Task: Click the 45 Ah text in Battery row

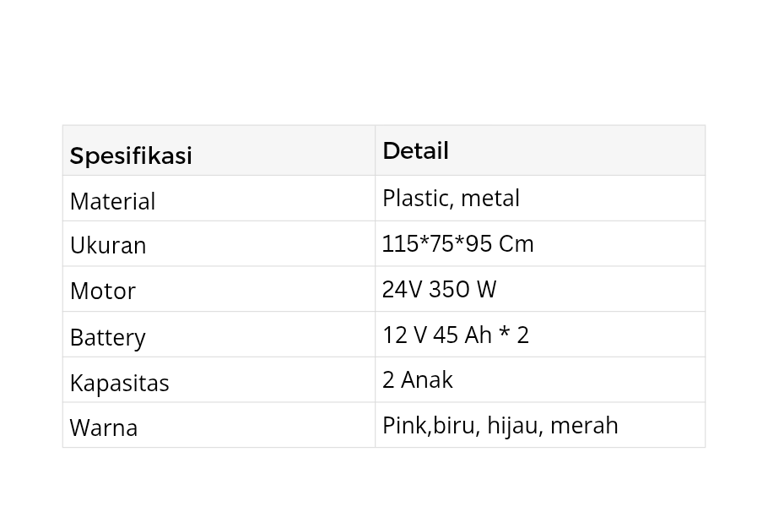Action: (462, 335)
